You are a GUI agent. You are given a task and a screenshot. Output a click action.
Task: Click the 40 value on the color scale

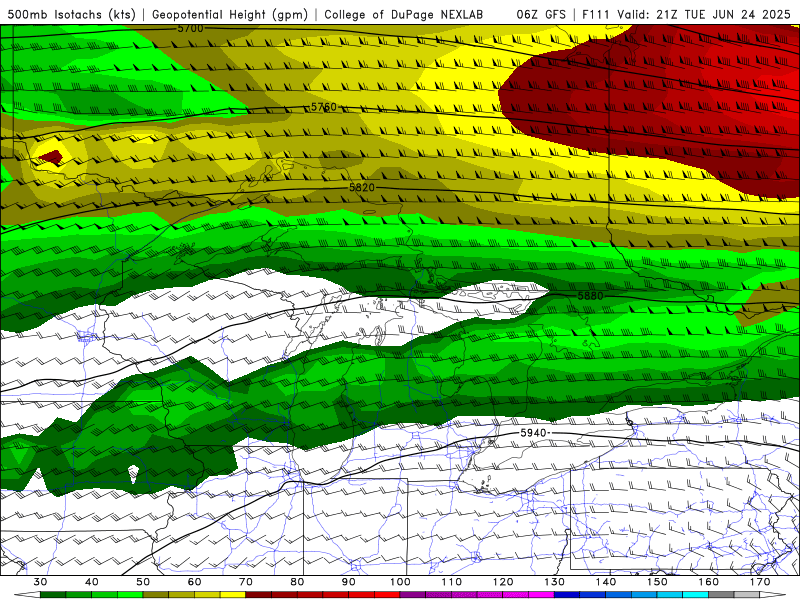(x=92, y=582)
